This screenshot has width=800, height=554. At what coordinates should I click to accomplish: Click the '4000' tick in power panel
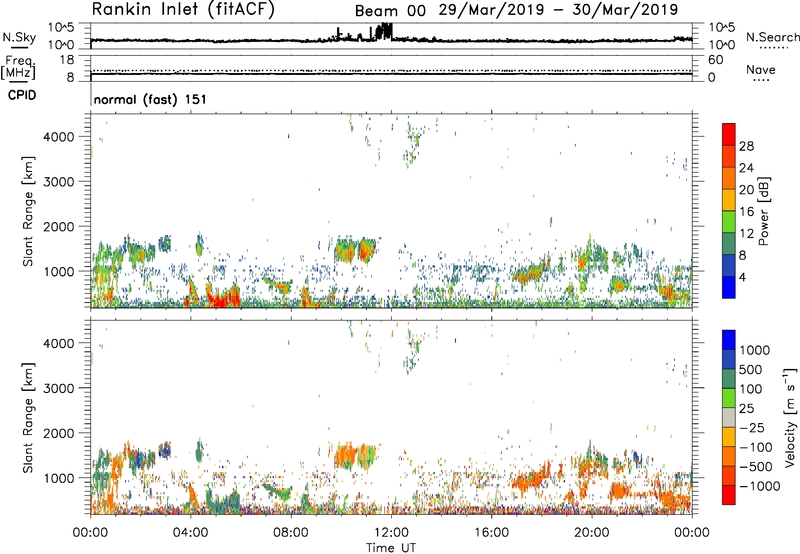click(x=59, y=137)
